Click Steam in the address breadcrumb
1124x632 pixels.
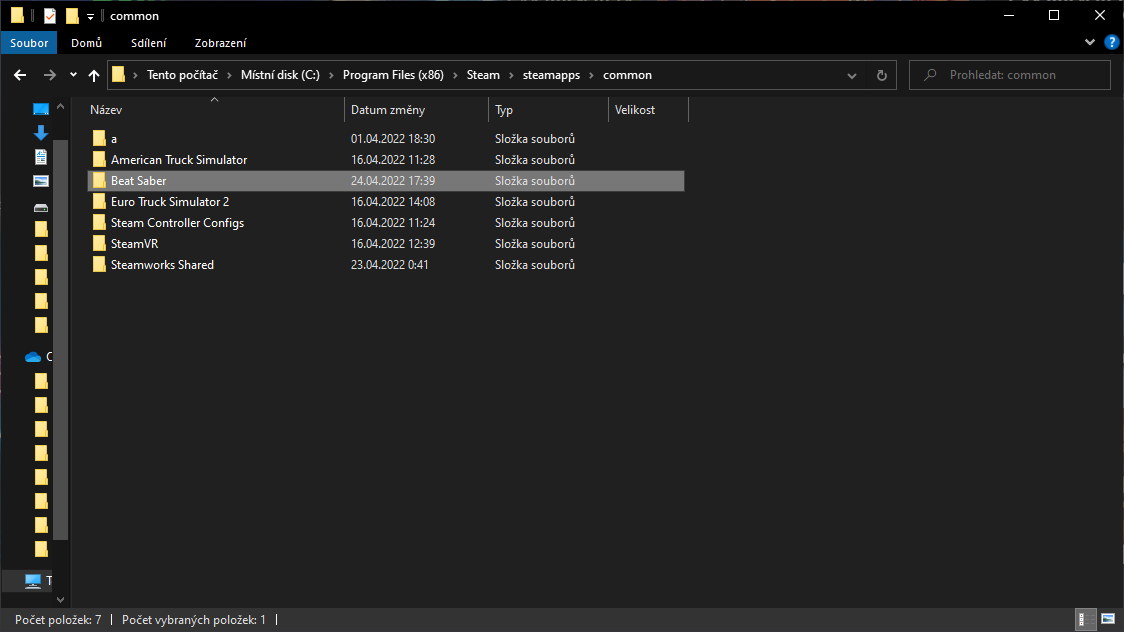[x=483, y=75]
